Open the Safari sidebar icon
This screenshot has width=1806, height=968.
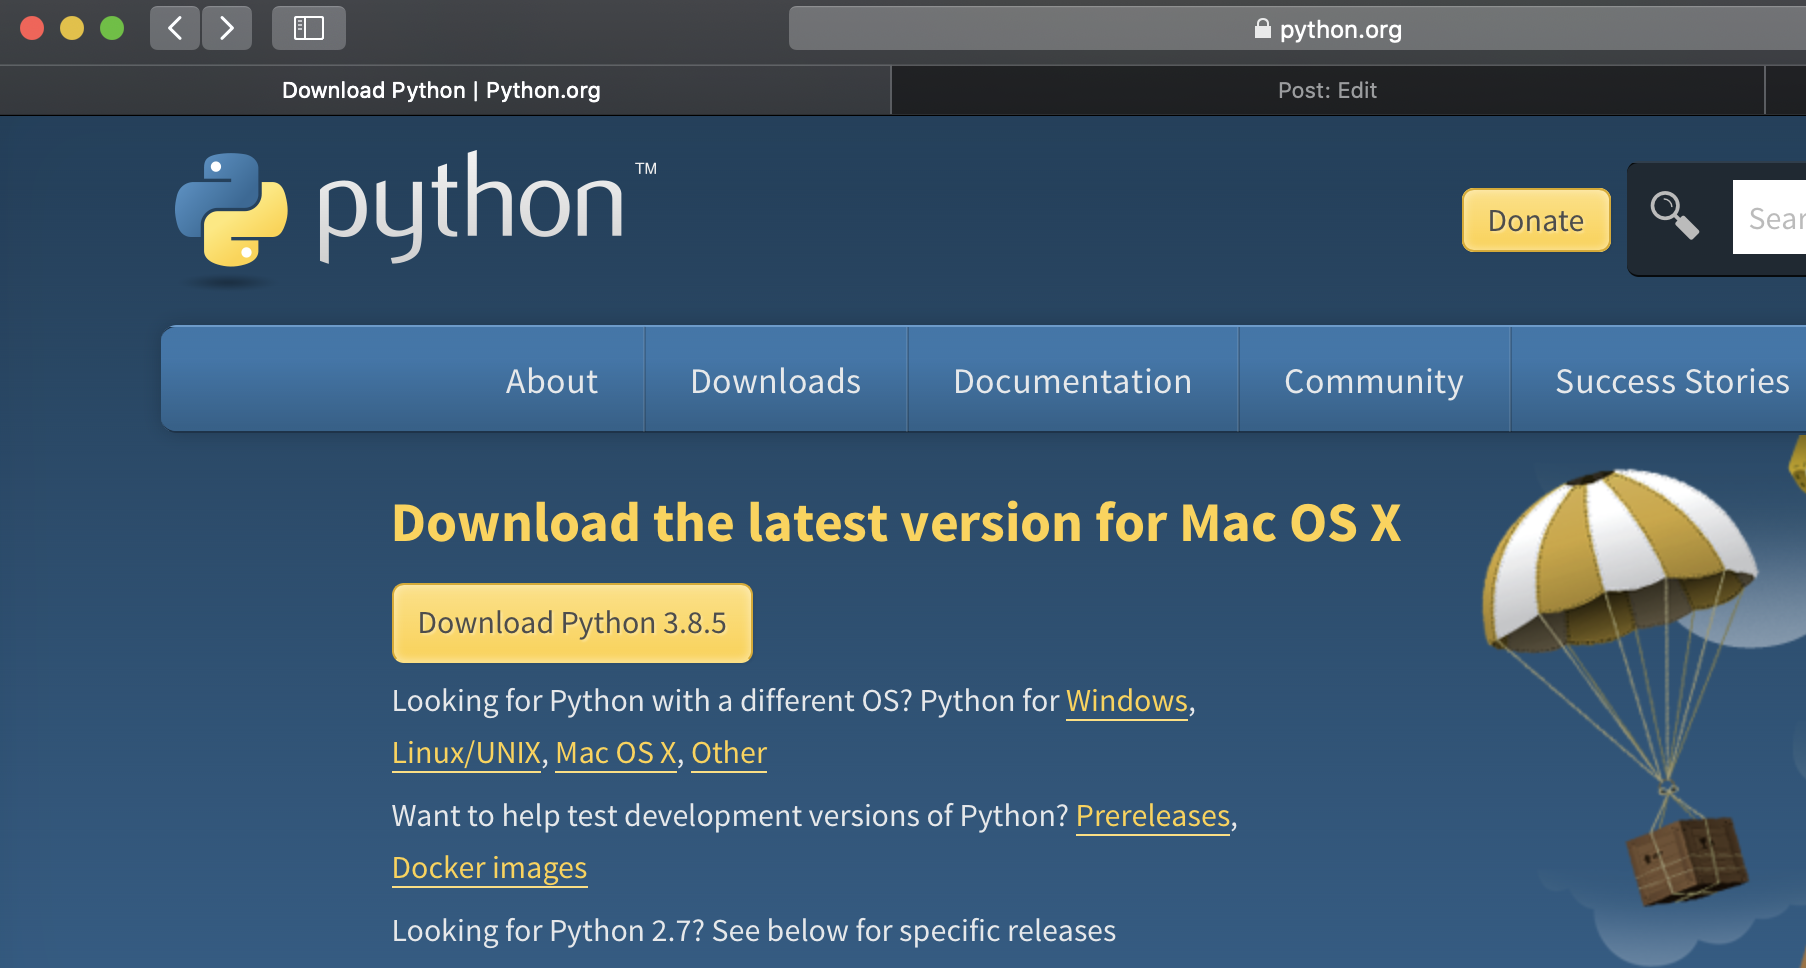point(308,28)
